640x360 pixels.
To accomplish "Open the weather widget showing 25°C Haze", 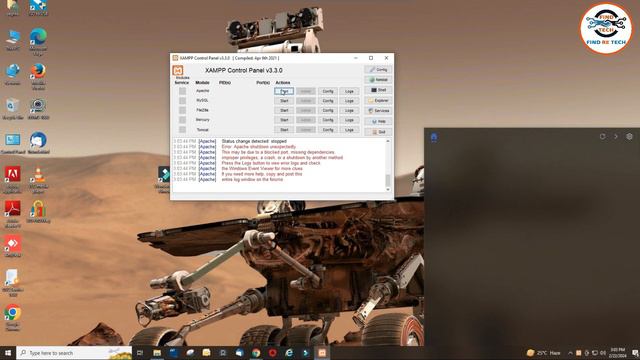I will point(543,353).
